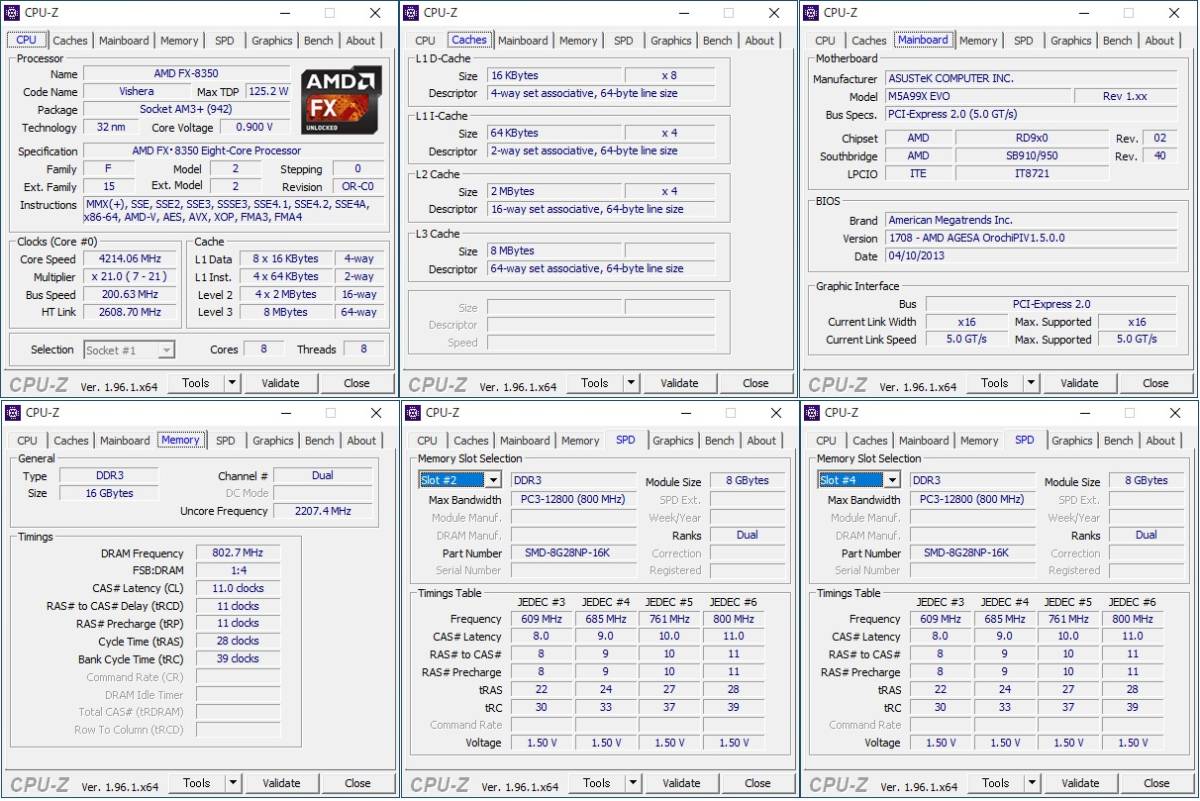
Task: Switch to Caches tab in the CPU window
Action: [x=70, y=41]
